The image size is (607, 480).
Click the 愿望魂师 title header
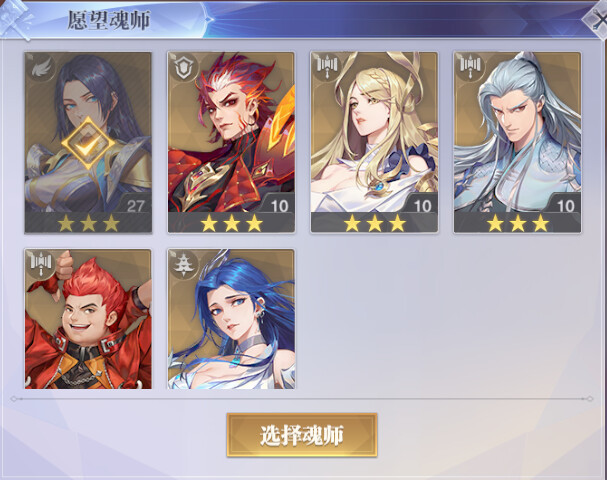pos(109,20)
